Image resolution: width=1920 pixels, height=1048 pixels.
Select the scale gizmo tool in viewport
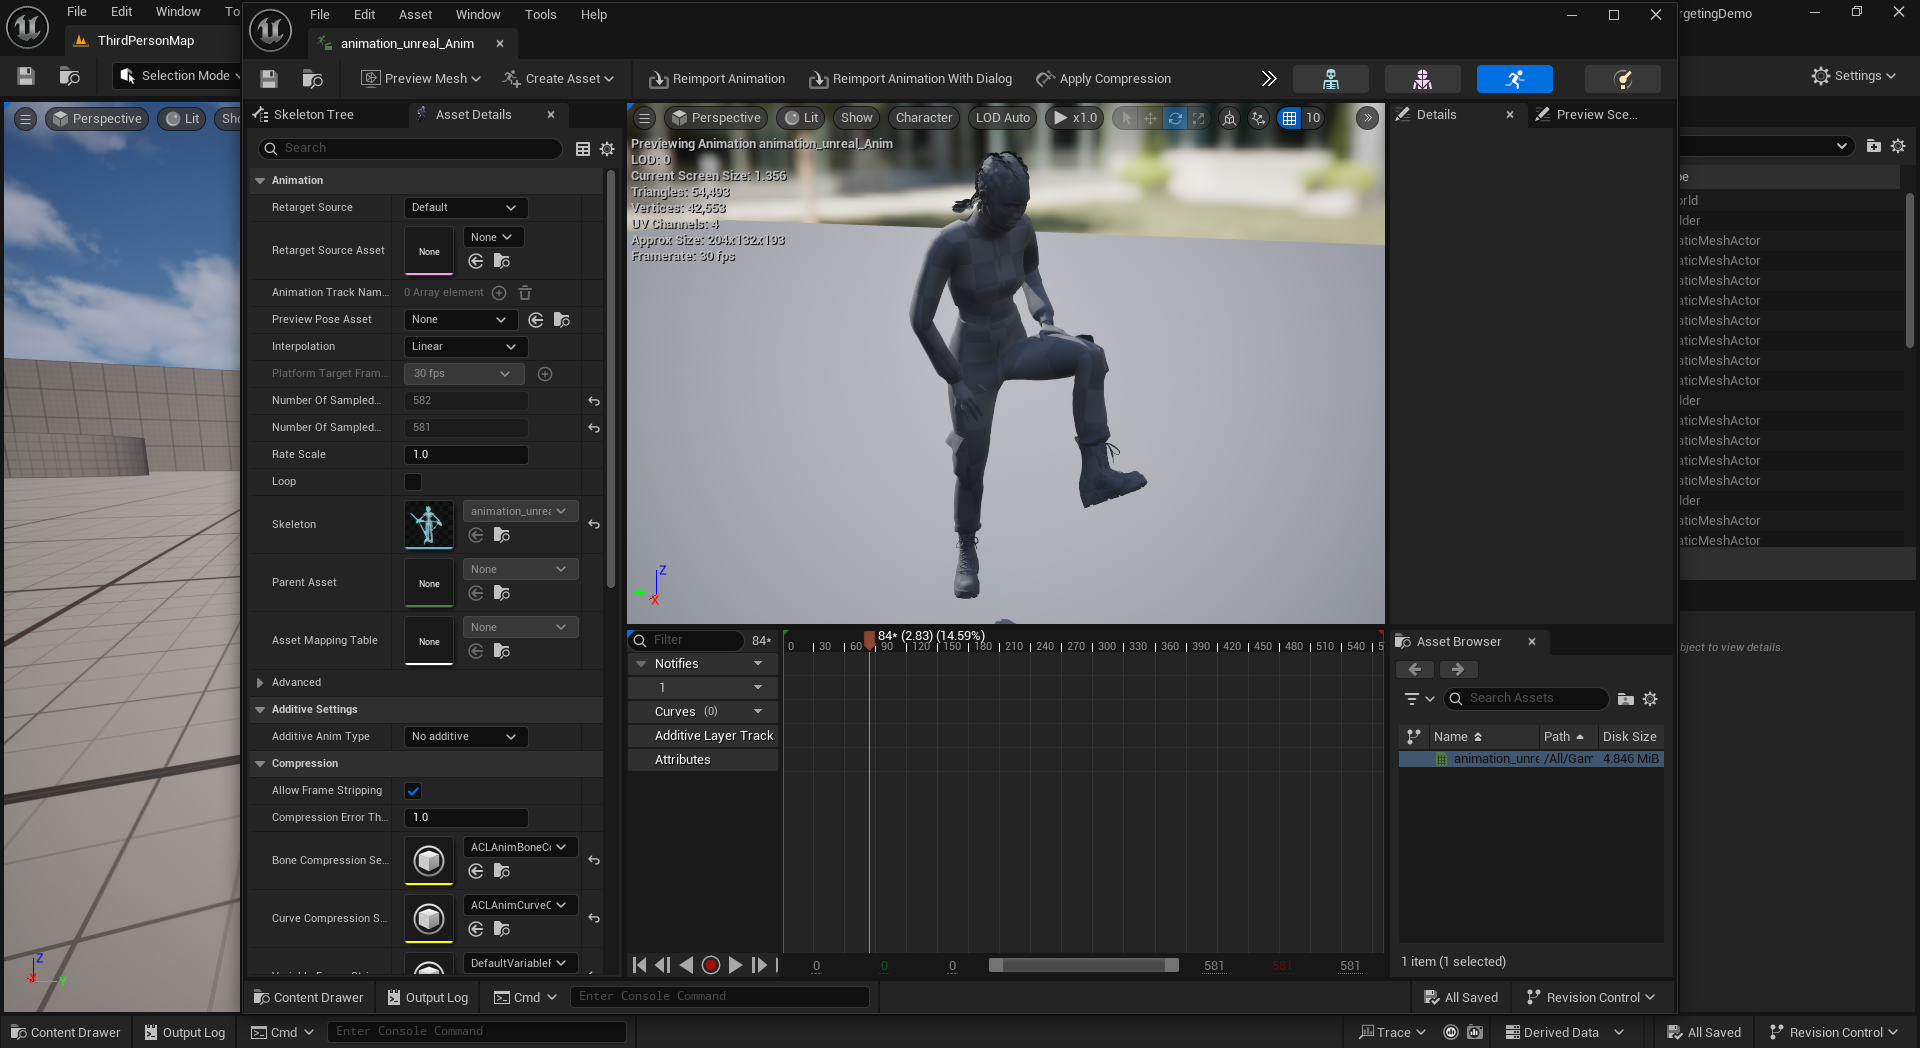coord(1199,118)
